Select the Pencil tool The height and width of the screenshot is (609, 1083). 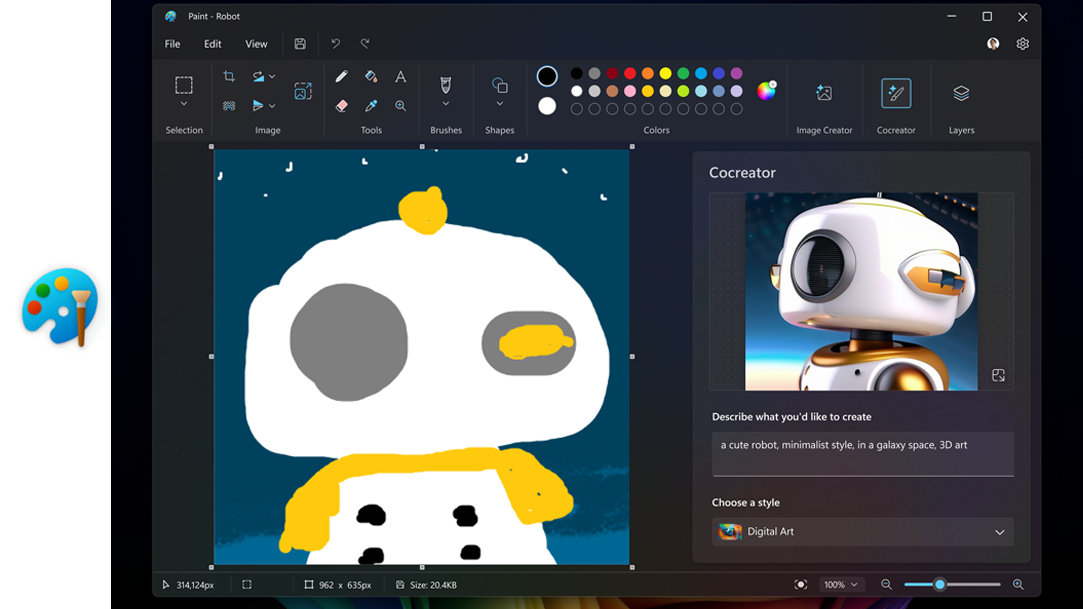click(x=341, y=77)
